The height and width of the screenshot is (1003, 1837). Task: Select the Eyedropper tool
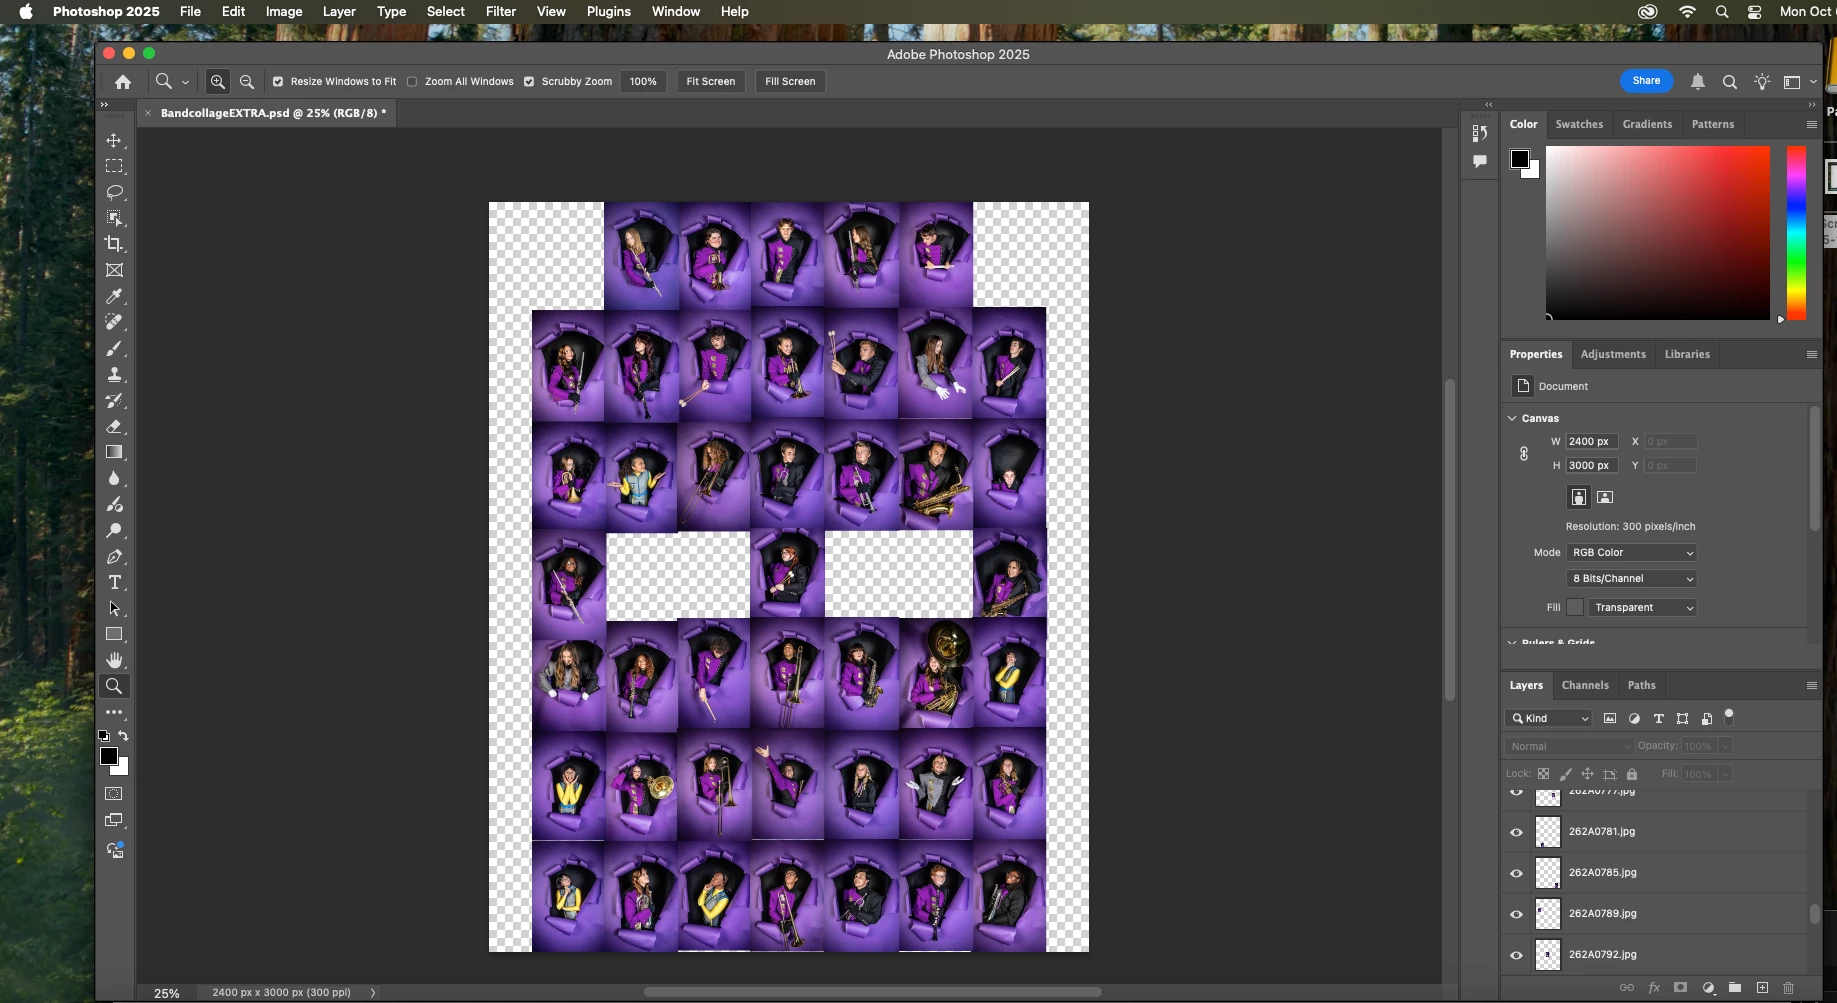tap(114, 296)
